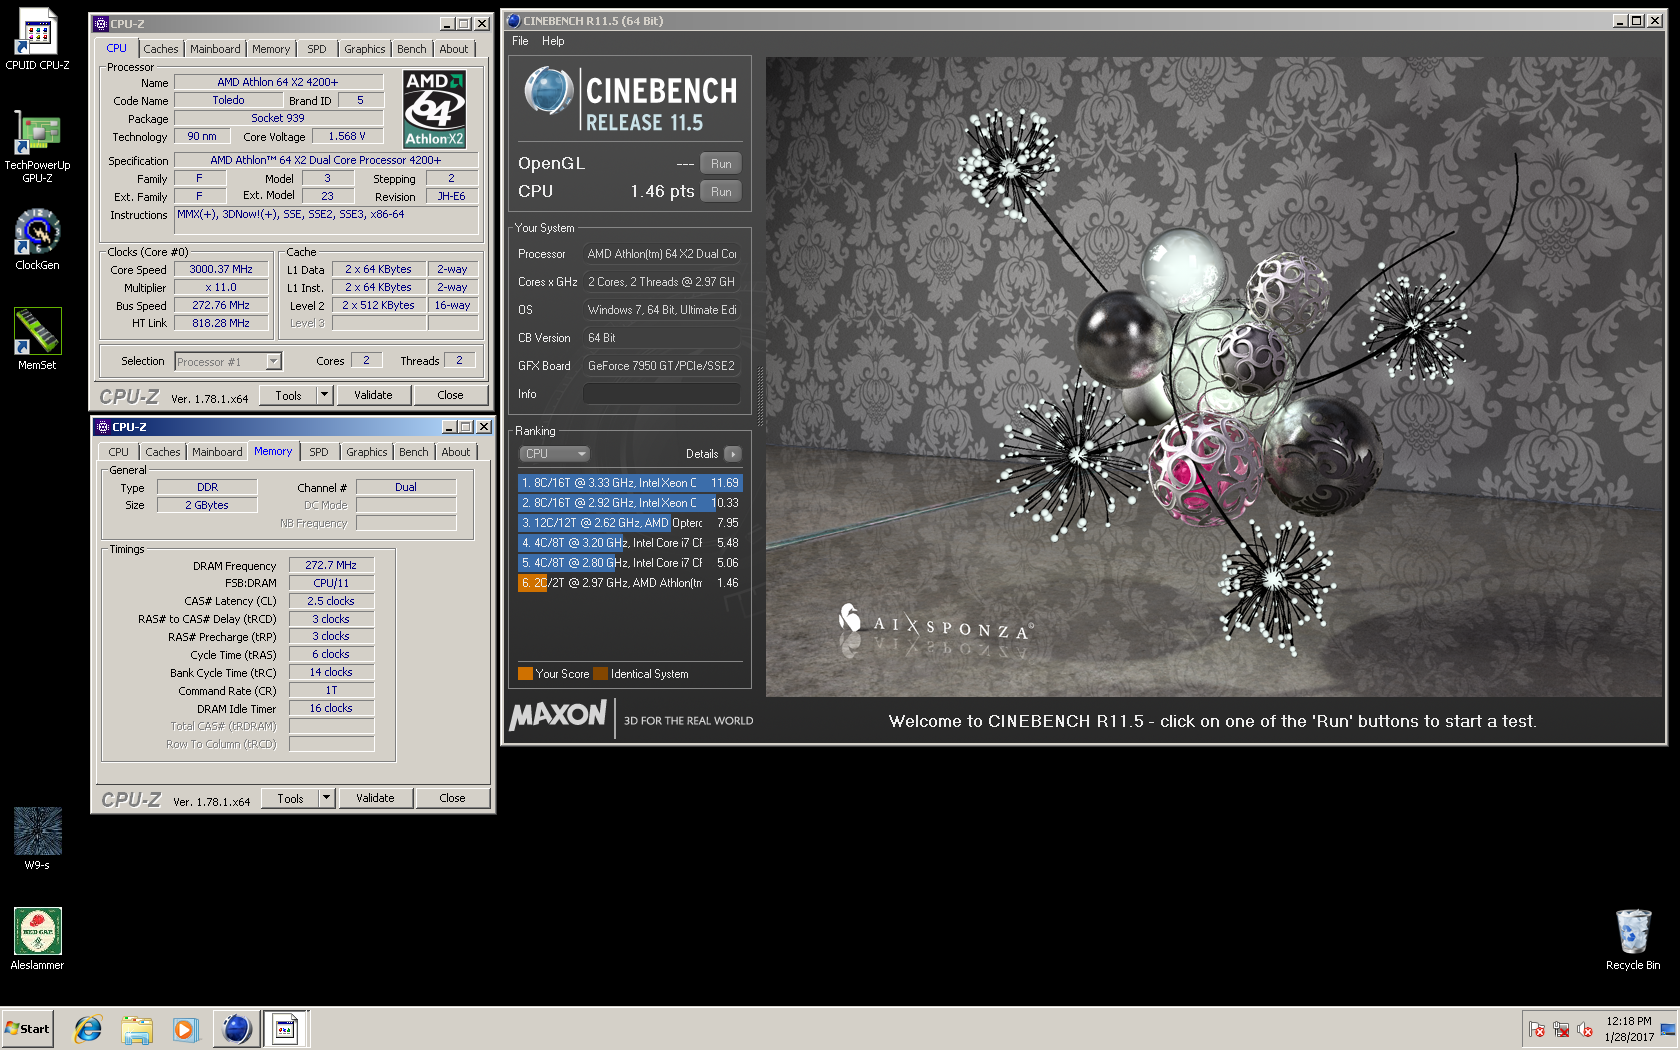The image size is (1680, 1050).
Task: Run the OpenGL benchmark
Action: 721,164
